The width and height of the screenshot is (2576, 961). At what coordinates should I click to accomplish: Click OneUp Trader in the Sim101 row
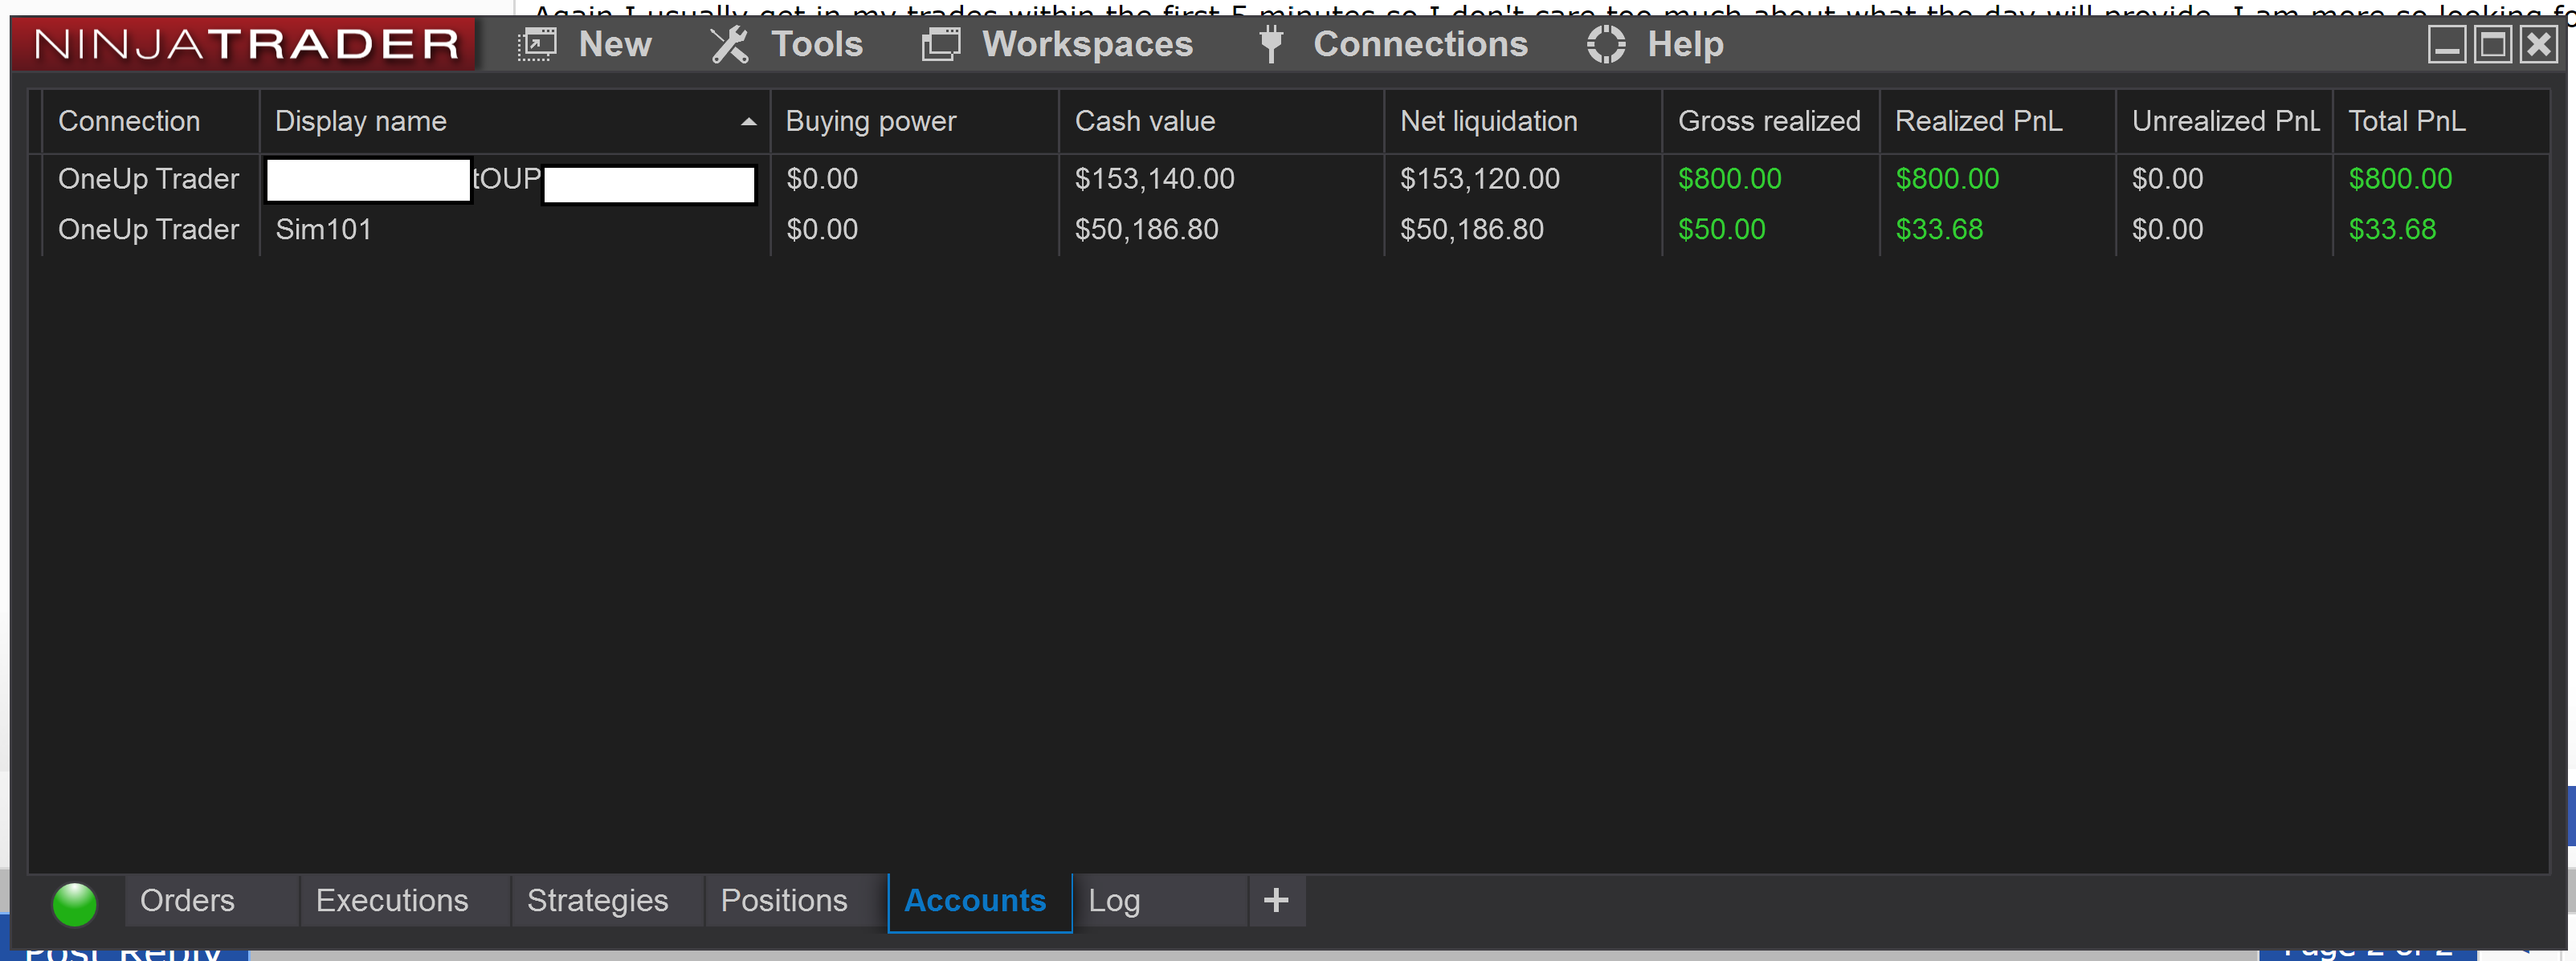[x=148, y=230]
